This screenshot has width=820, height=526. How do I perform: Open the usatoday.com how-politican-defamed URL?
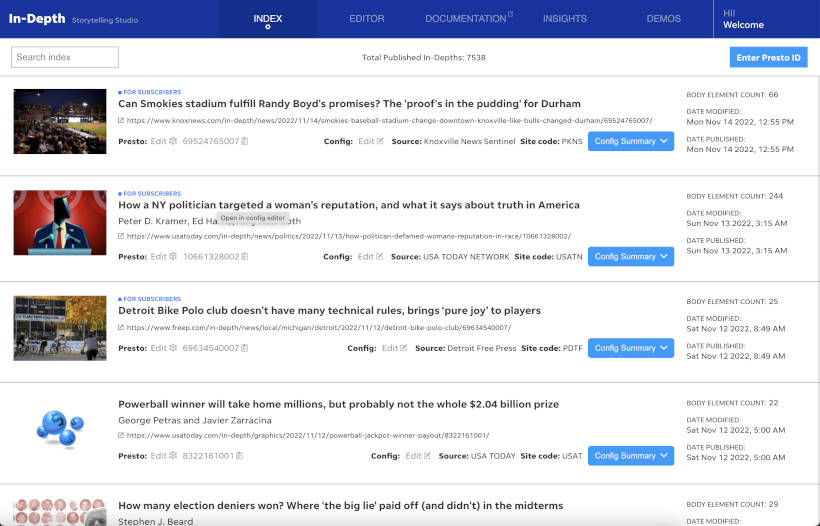[349, 236]
